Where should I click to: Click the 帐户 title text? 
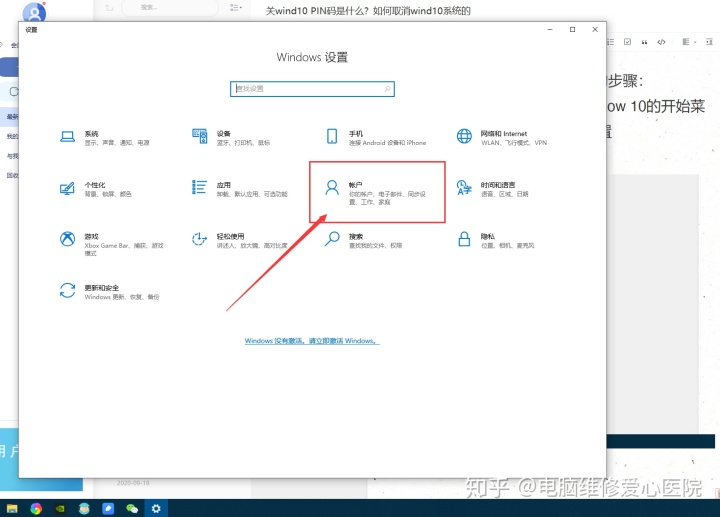click(x=355, y=185)
